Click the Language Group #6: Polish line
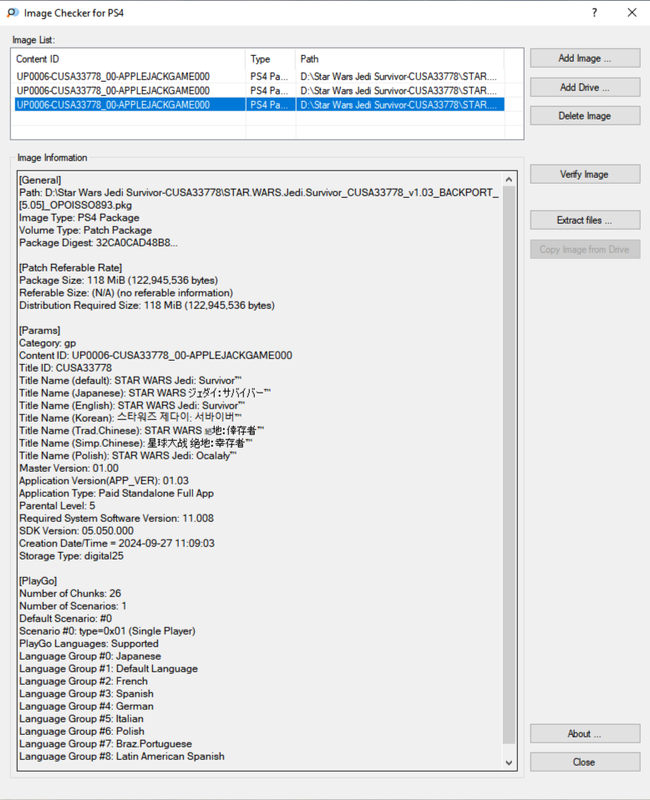This screenshot has width=650, height=800. pyautogui.click(x=82, y=731)
